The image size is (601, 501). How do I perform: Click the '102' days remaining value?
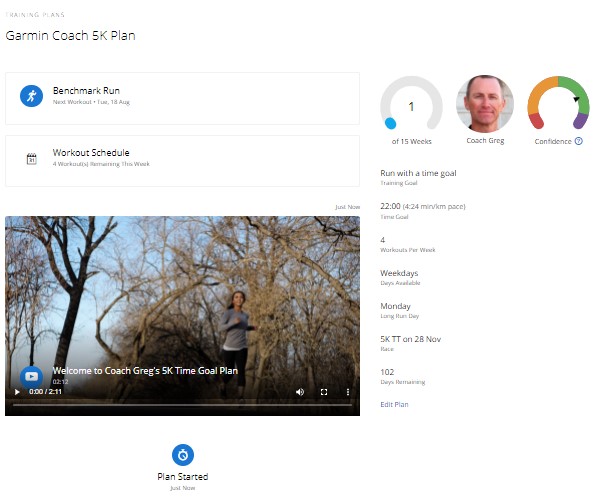[387, 372]
